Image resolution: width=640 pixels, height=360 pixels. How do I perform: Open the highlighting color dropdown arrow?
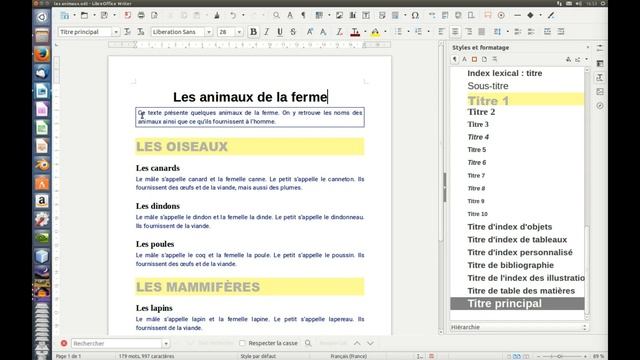(x=385, y=32)
